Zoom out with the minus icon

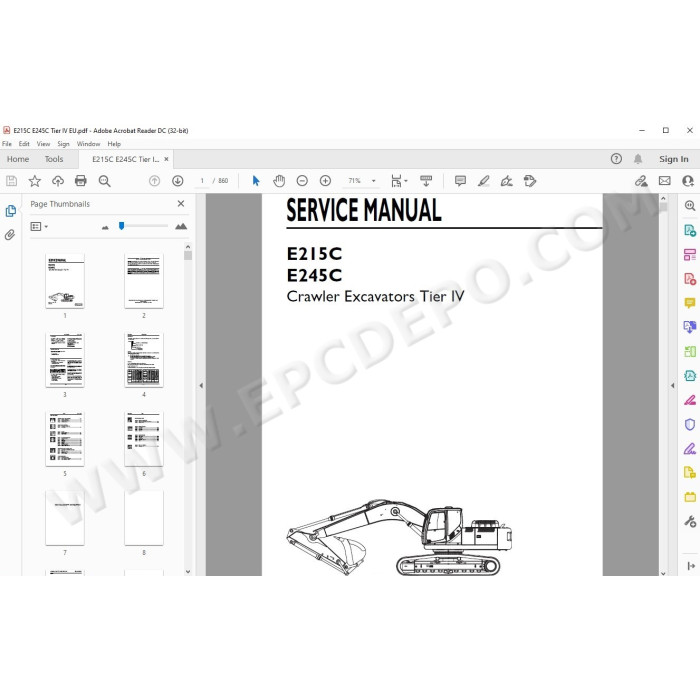coord(302,181)
